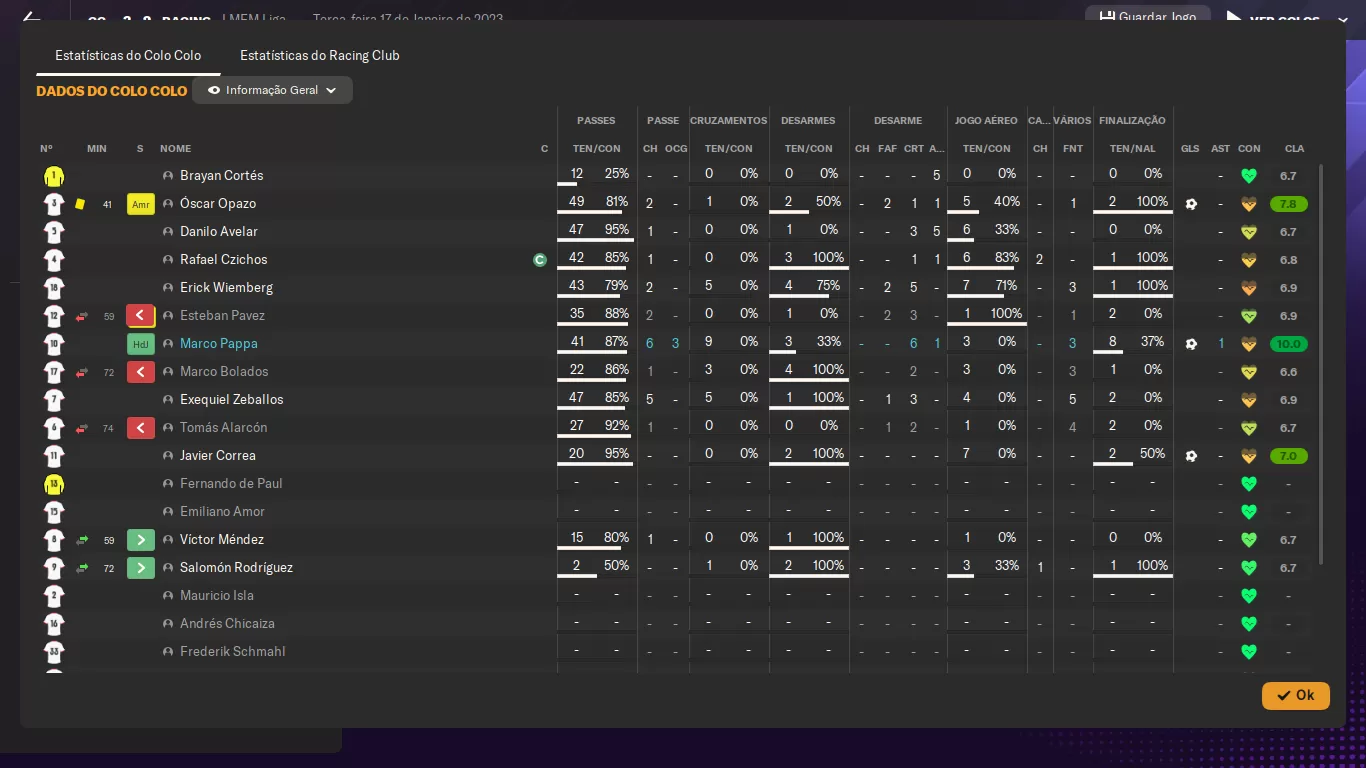1366x768 pixels.
Task: Click the CRUZAMENTOS column group header
Action: click(729, 121)
